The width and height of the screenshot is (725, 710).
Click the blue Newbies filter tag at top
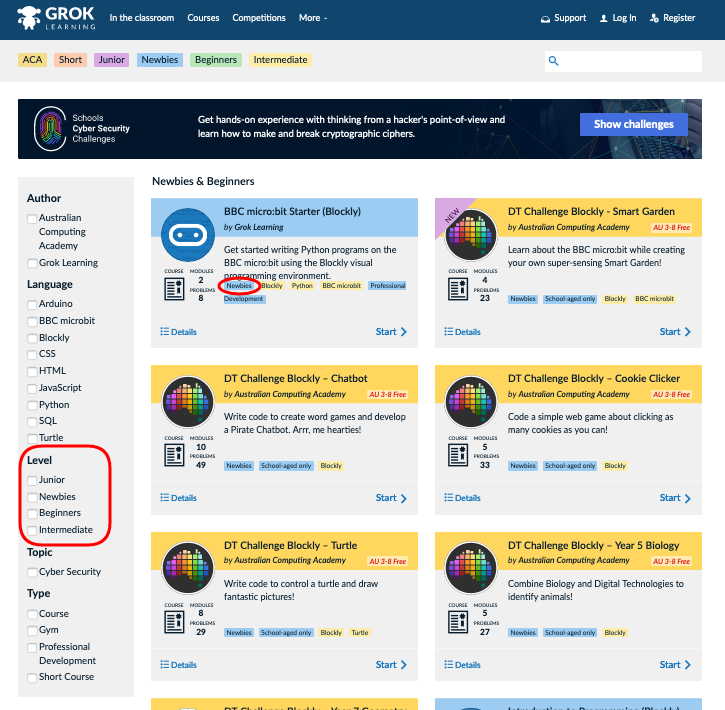[160, 60]
